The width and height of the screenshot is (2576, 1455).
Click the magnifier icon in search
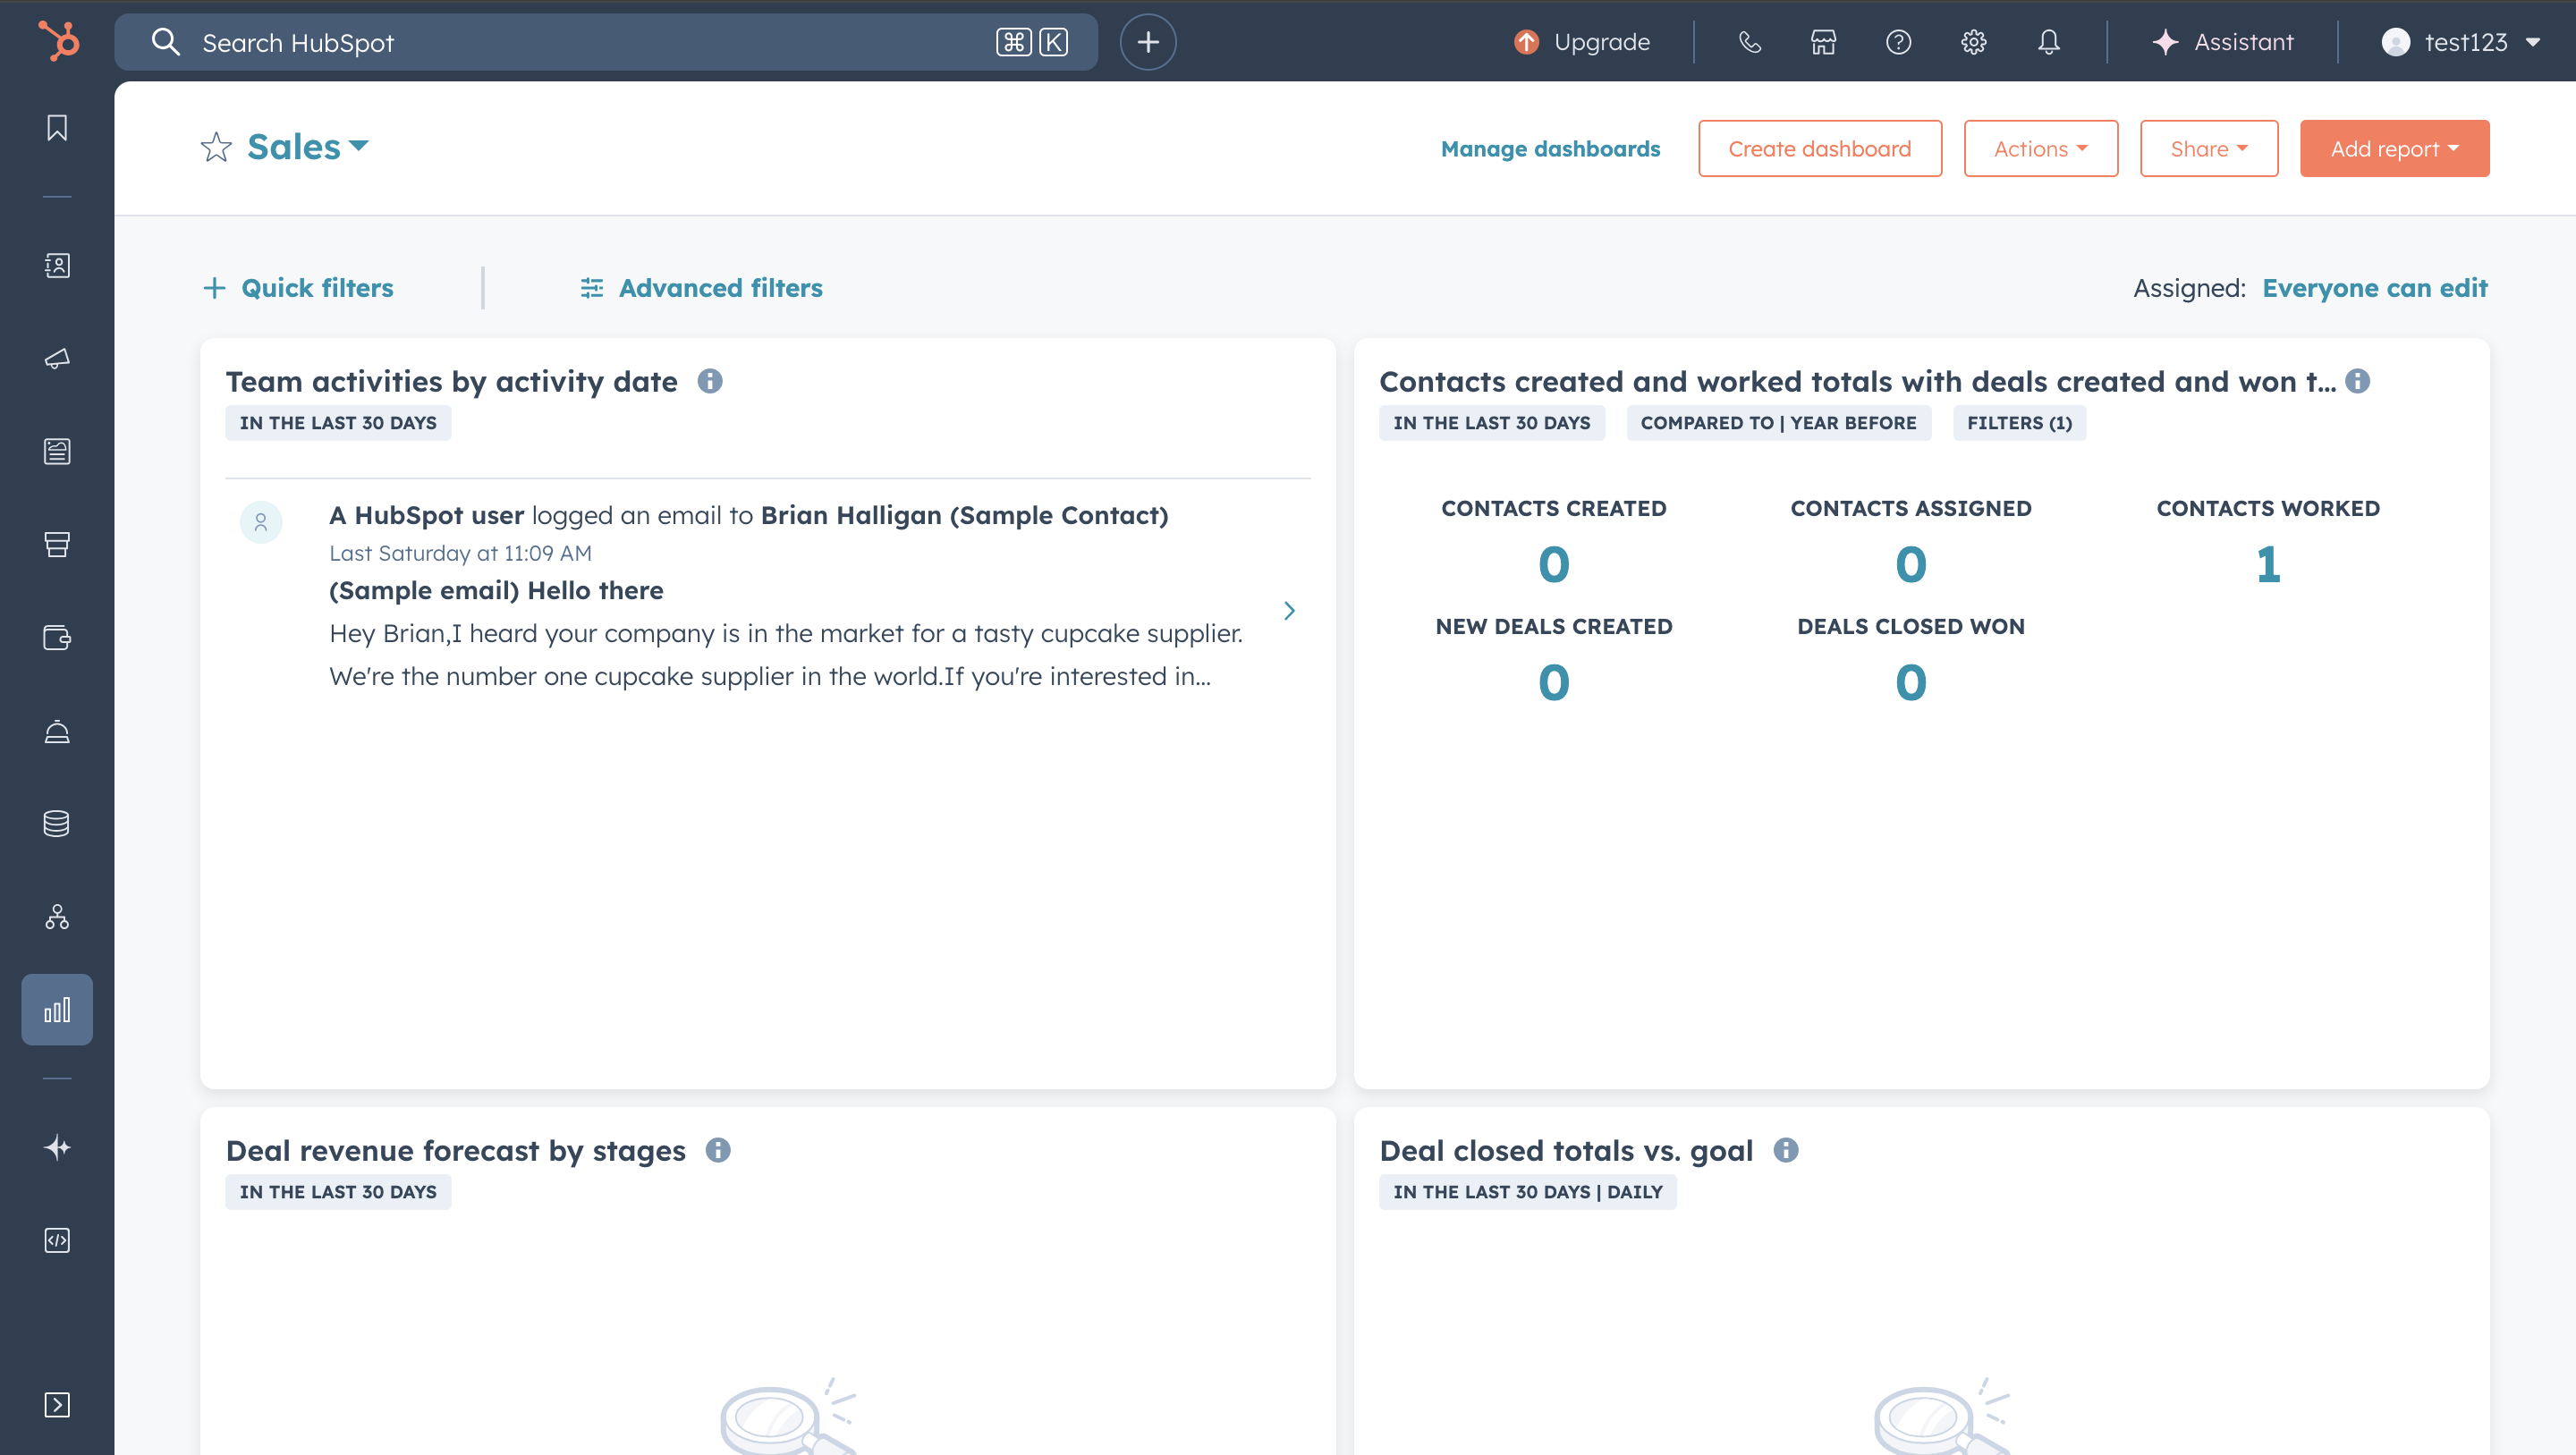coord(165,42)
